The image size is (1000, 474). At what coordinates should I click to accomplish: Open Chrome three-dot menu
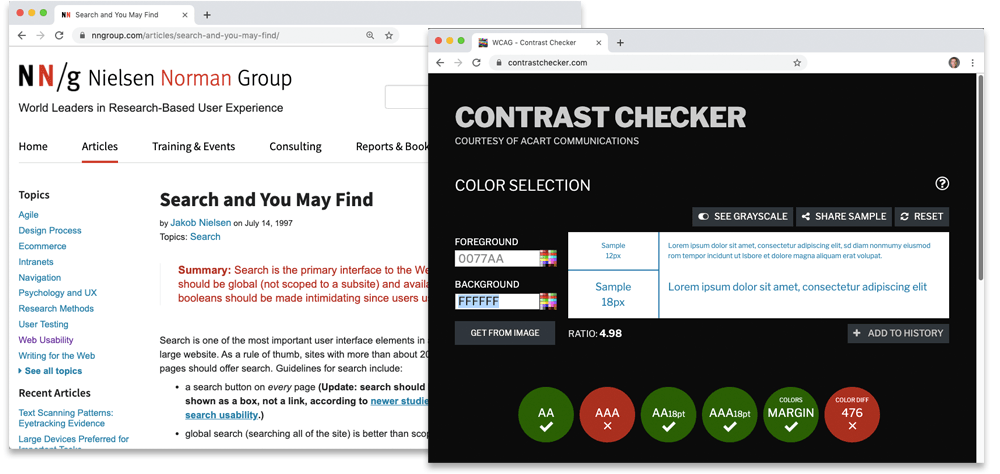973,63
